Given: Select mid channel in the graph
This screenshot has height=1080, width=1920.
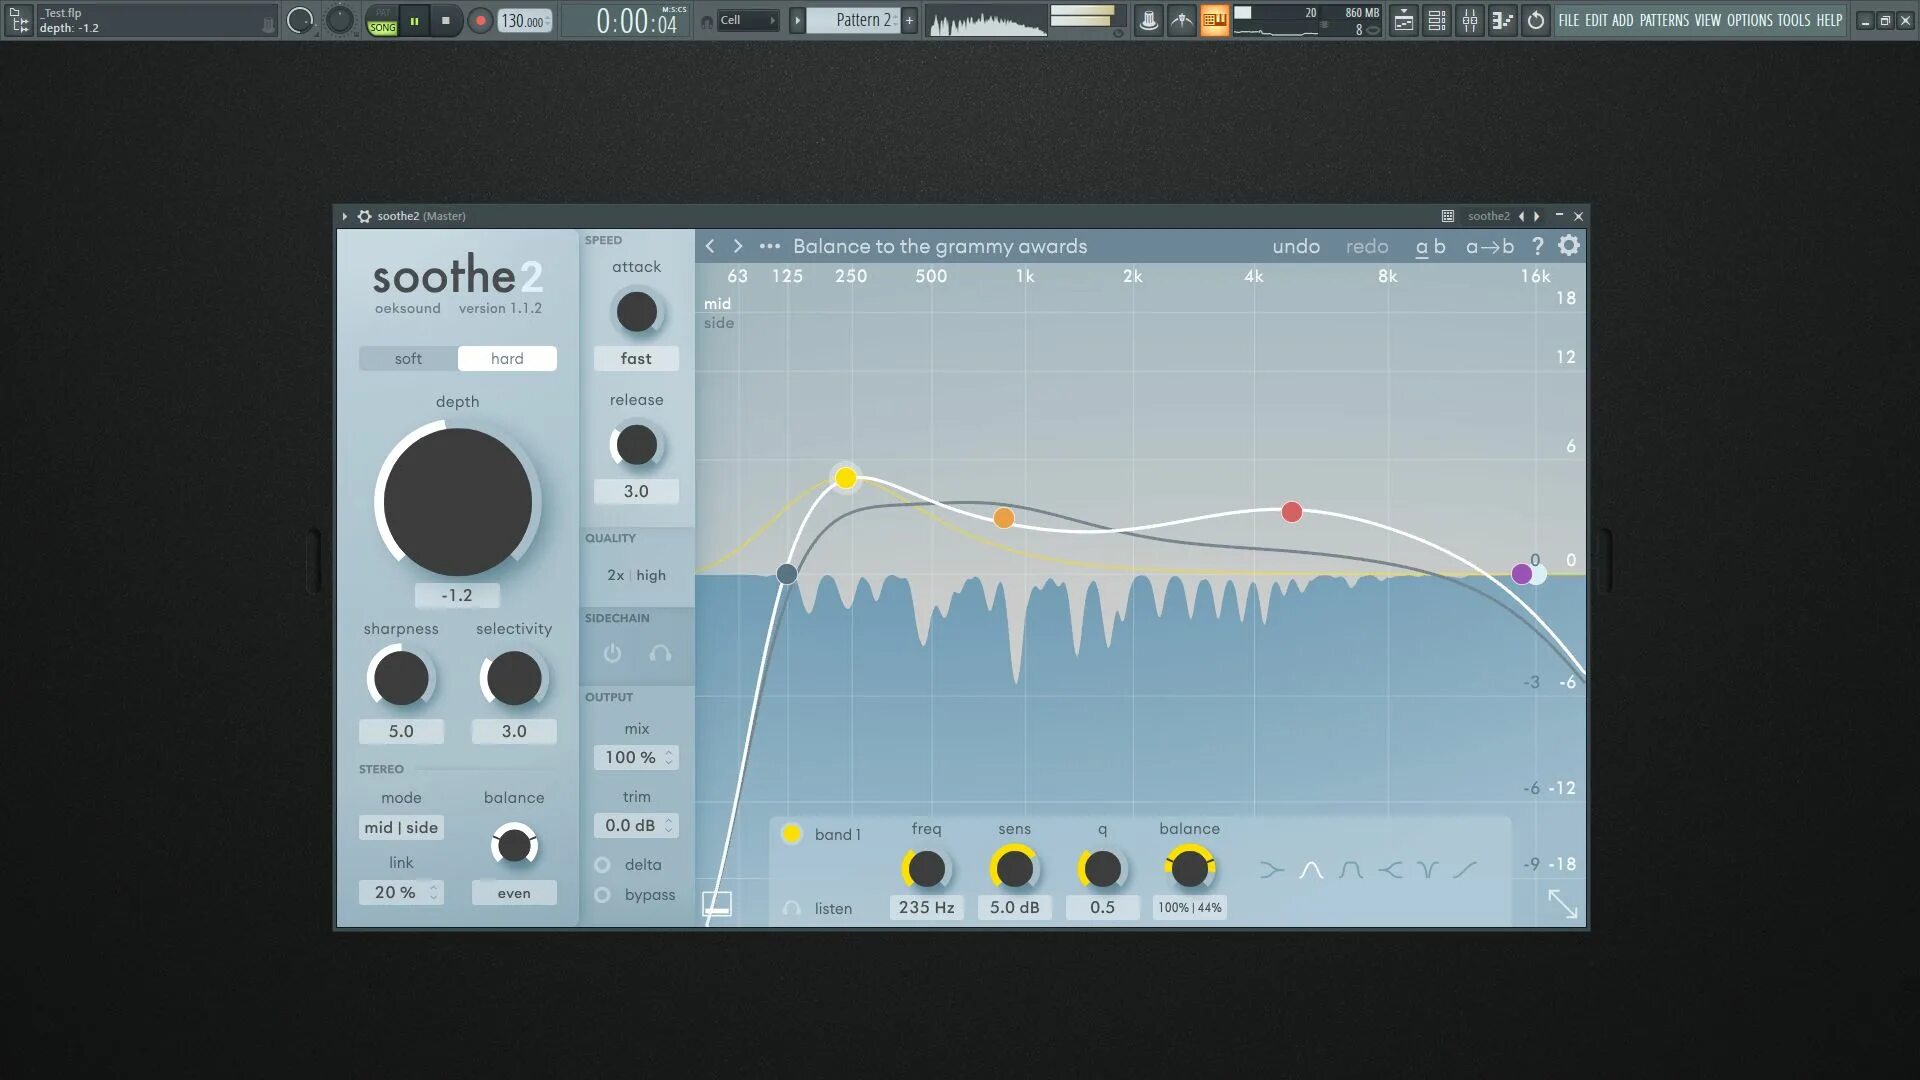Looking at the screenshot, I should point(717,304).
